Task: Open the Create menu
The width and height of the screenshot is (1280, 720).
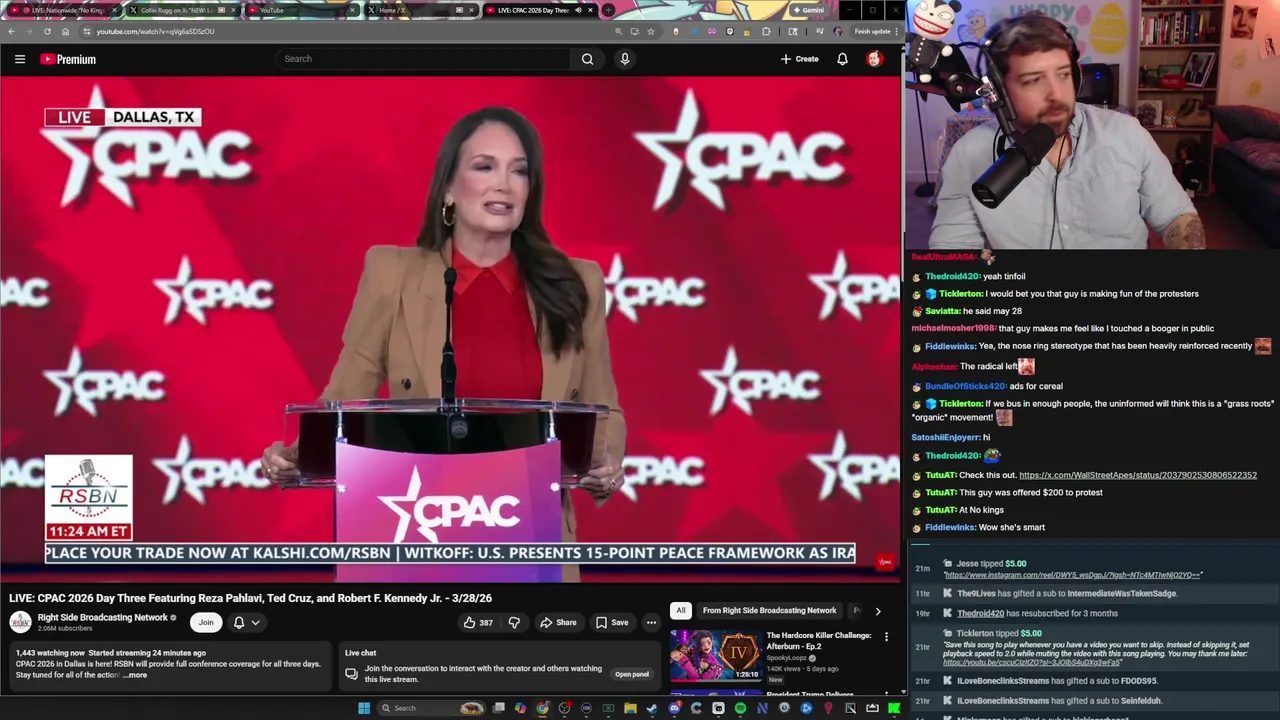Action: click(x=800, y=59)
